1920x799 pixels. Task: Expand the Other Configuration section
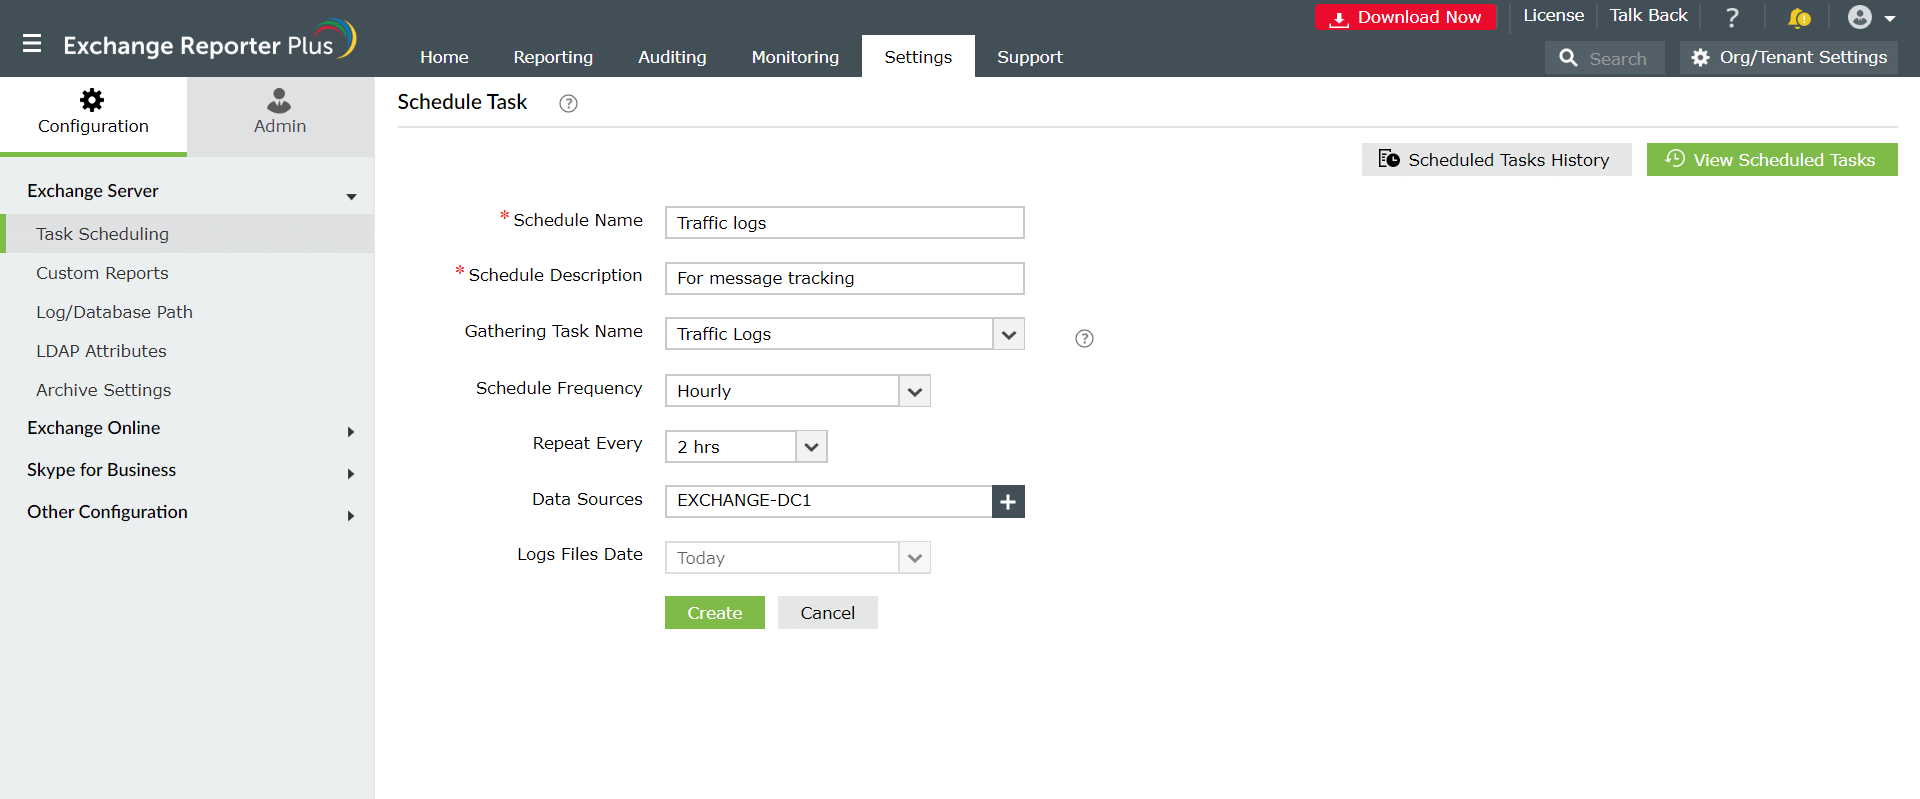click(351, 516)
